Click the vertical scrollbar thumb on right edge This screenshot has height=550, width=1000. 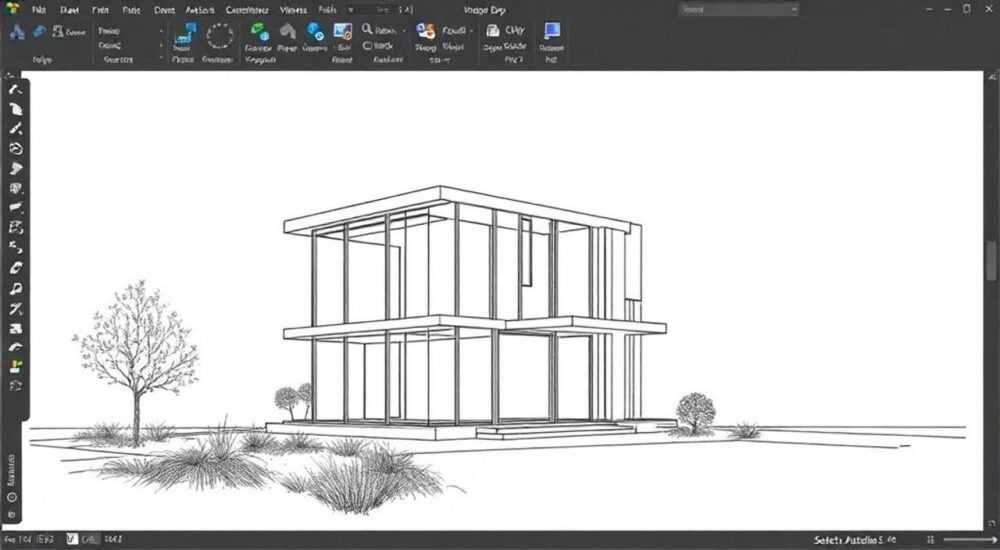991,260
